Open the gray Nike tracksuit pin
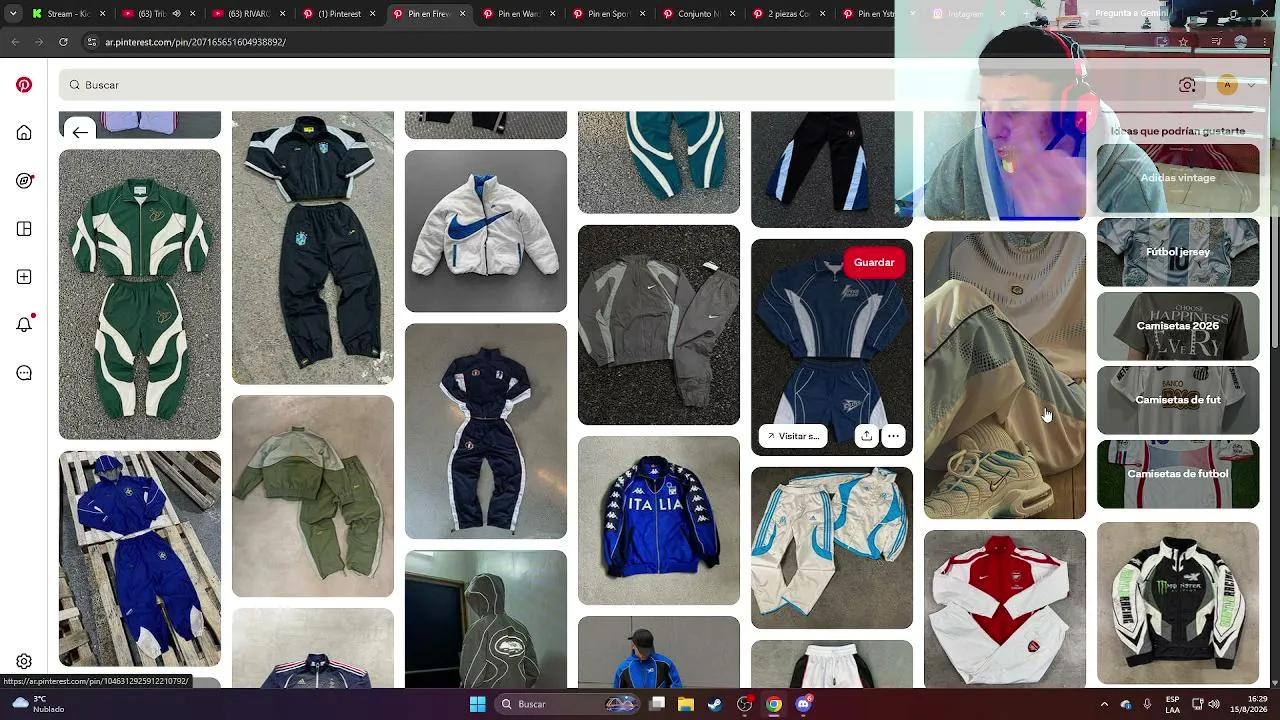 click(x=659, y=325)
